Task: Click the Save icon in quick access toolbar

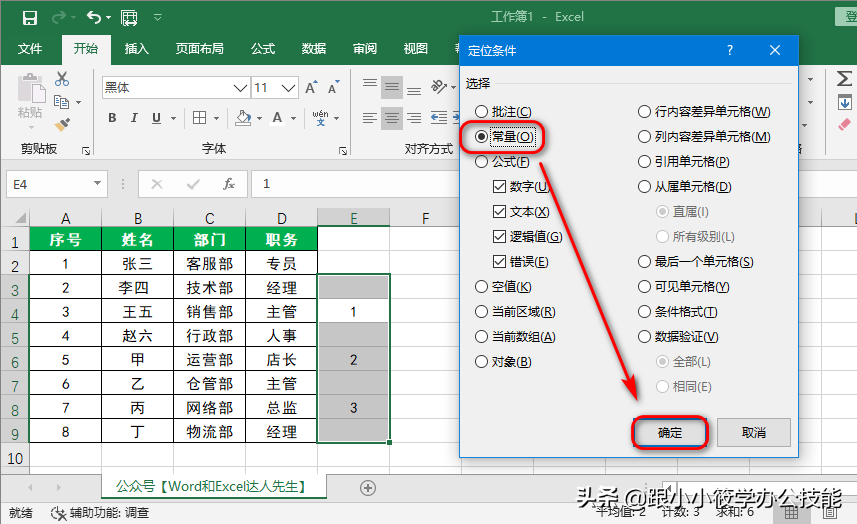Action: [30, 18]
